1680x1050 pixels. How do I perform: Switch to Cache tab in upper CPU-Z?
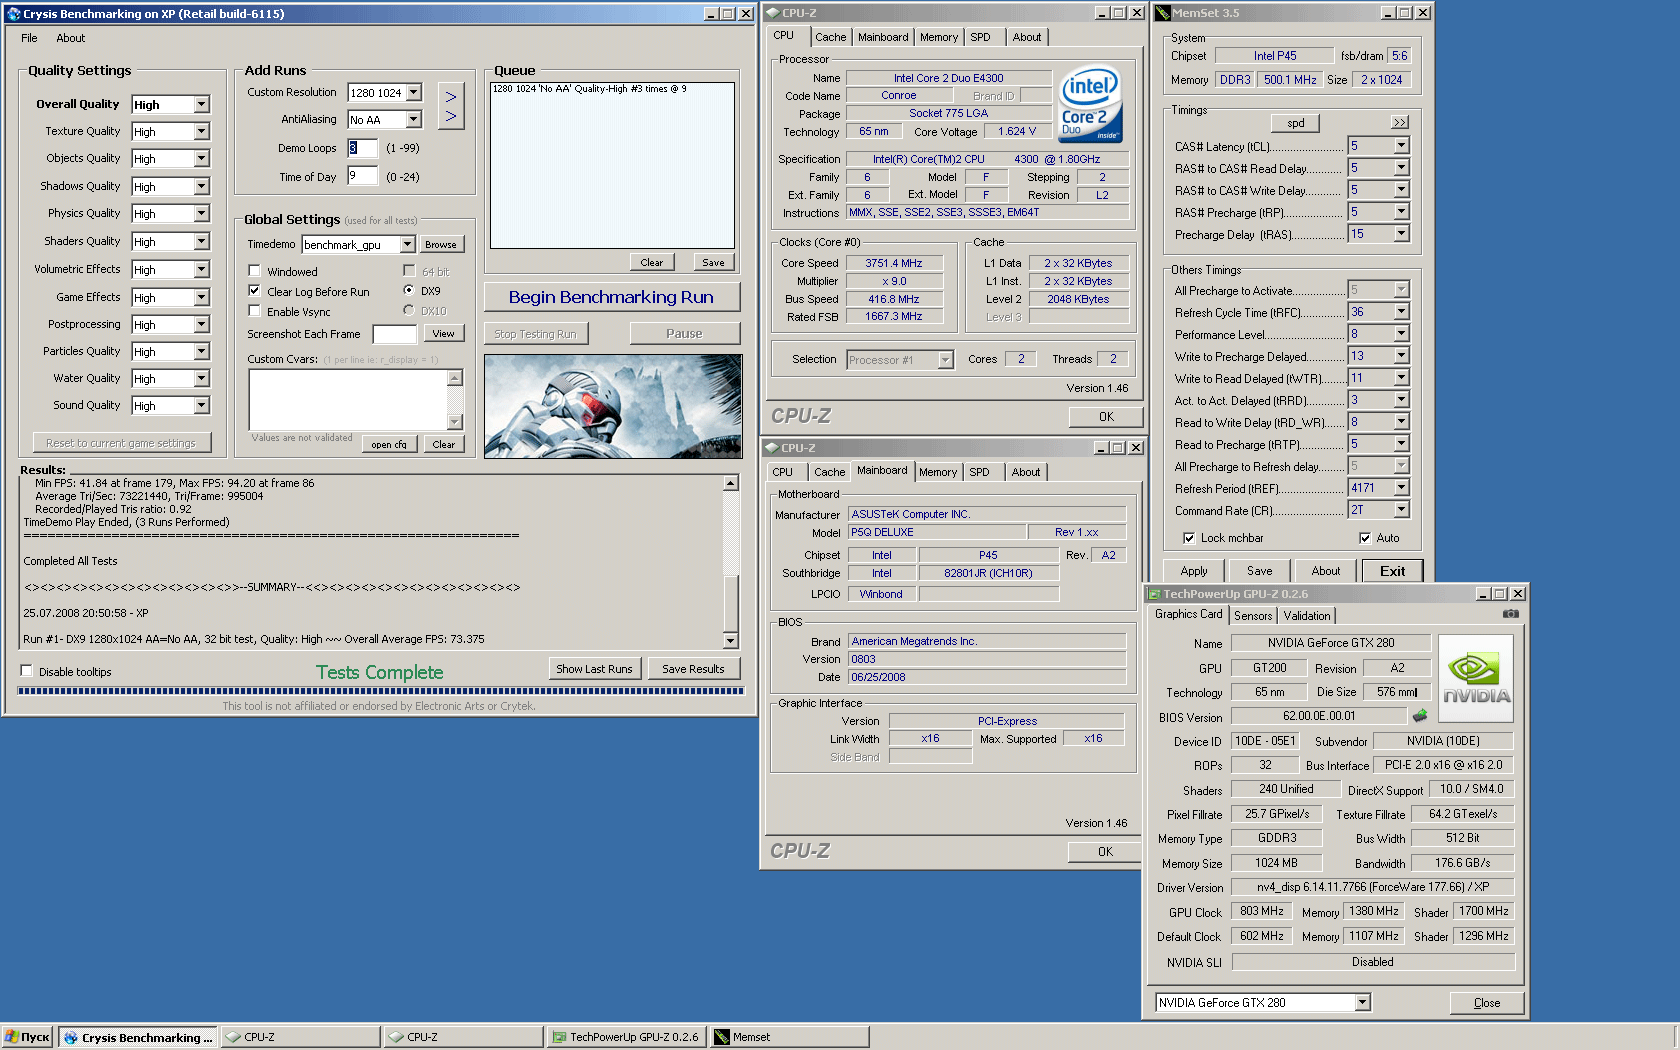pos(830,37)
